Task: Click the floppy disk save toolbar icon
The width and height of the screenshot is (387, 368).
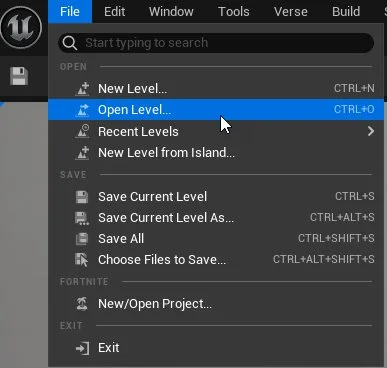Action: (x=19, y=76)
